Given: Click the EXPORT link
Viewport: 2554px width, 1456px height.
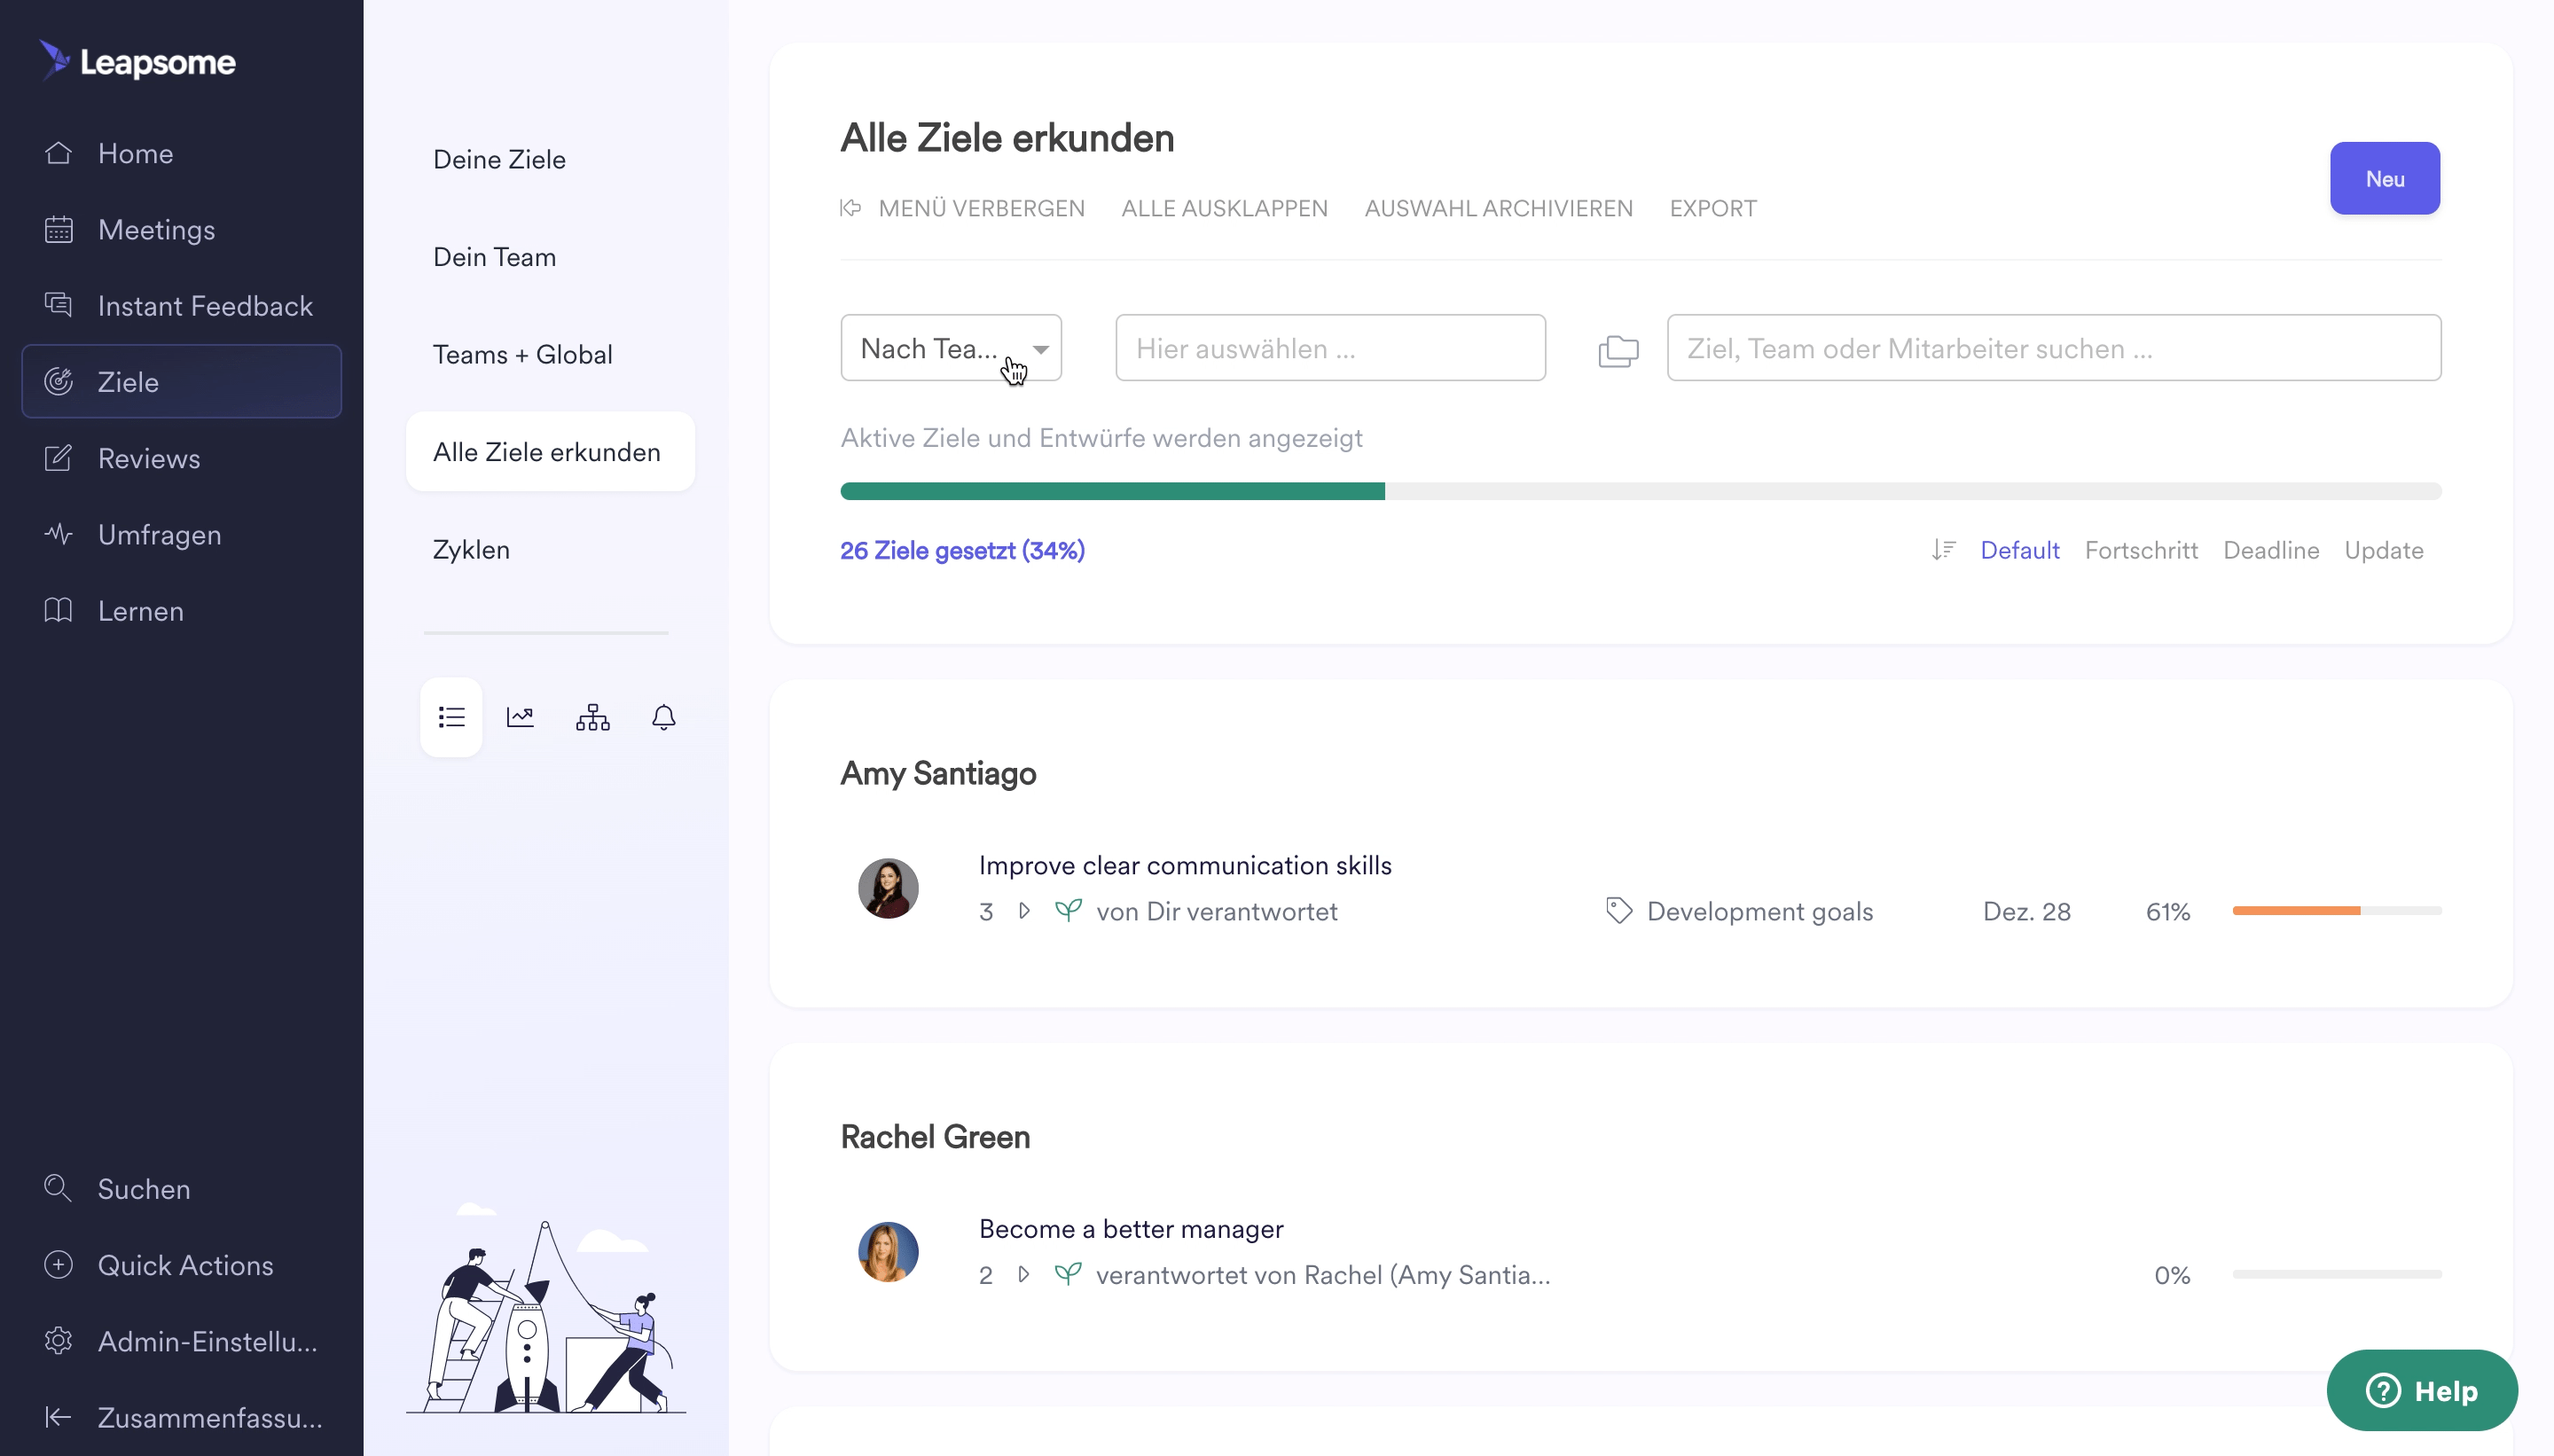Looking at the screenshot, I should [1712, 208].
